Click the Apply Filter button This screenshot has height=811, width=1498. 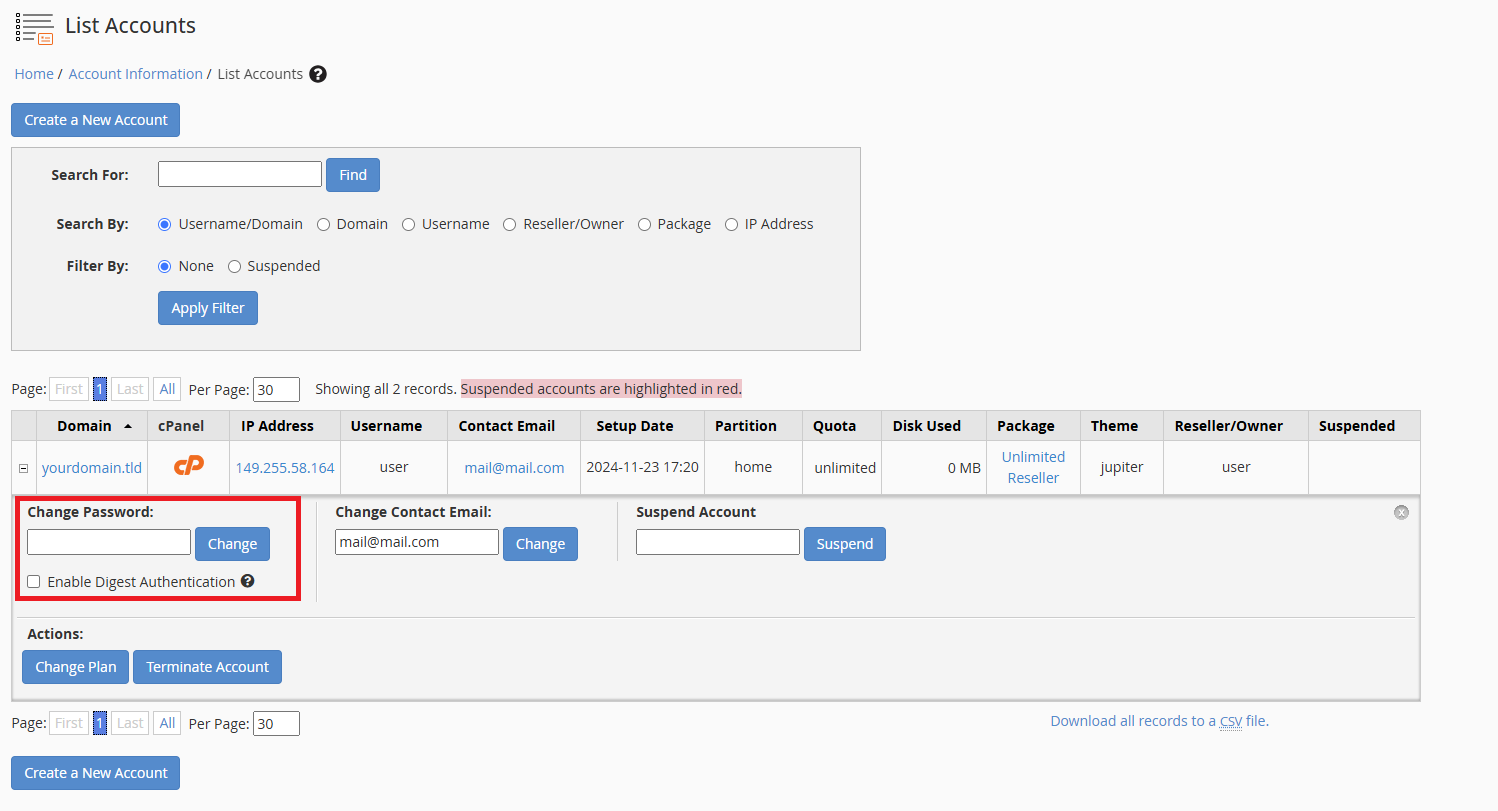point(208,308)
